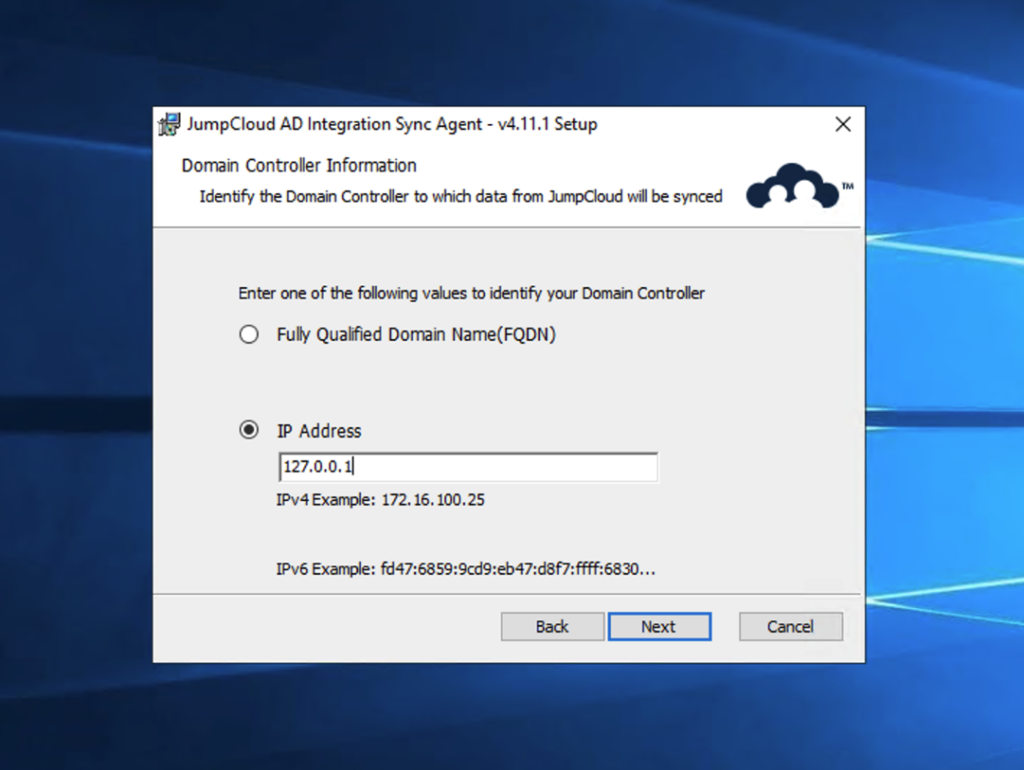
Task: Select the Fully Qualified Domain Name(FQDN) option
Action: coord(249,335)
